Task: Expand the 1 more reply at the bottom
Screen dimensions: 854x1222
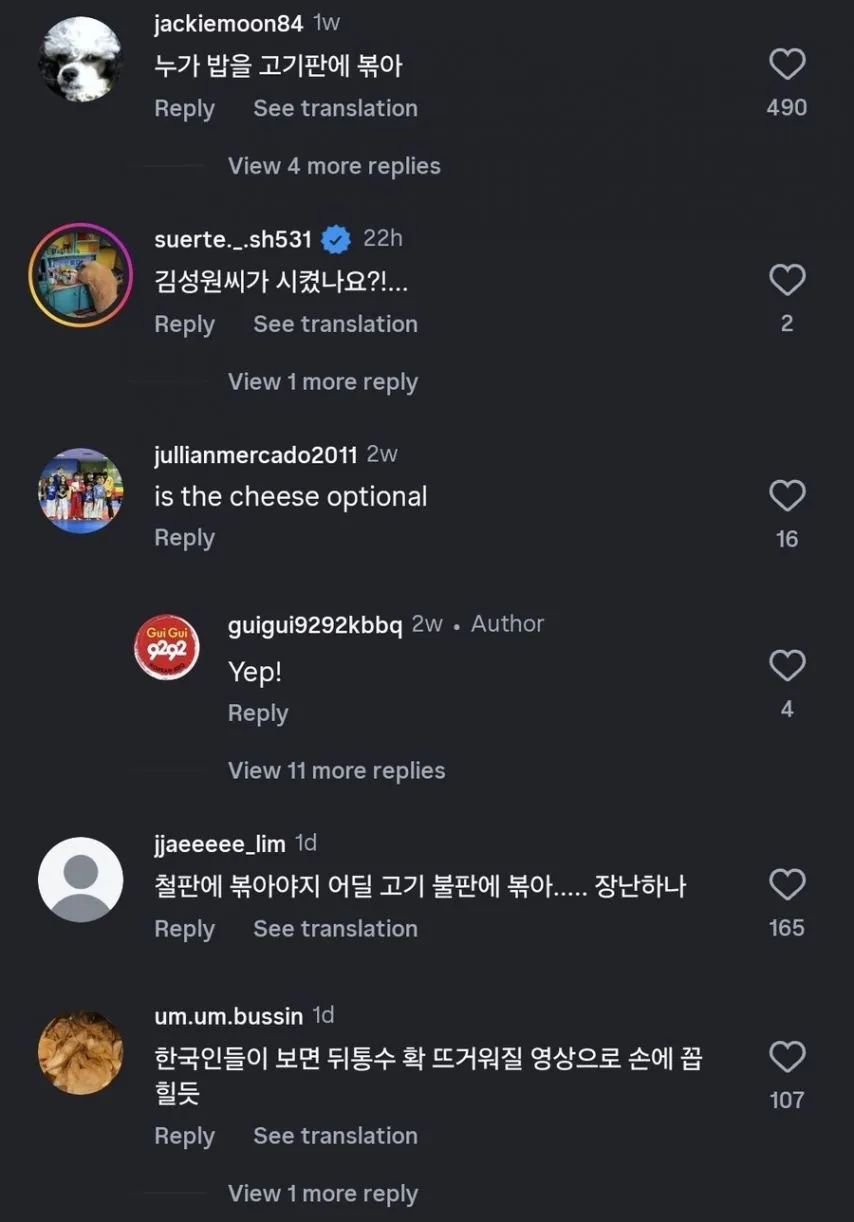Action: [322, 1193]
